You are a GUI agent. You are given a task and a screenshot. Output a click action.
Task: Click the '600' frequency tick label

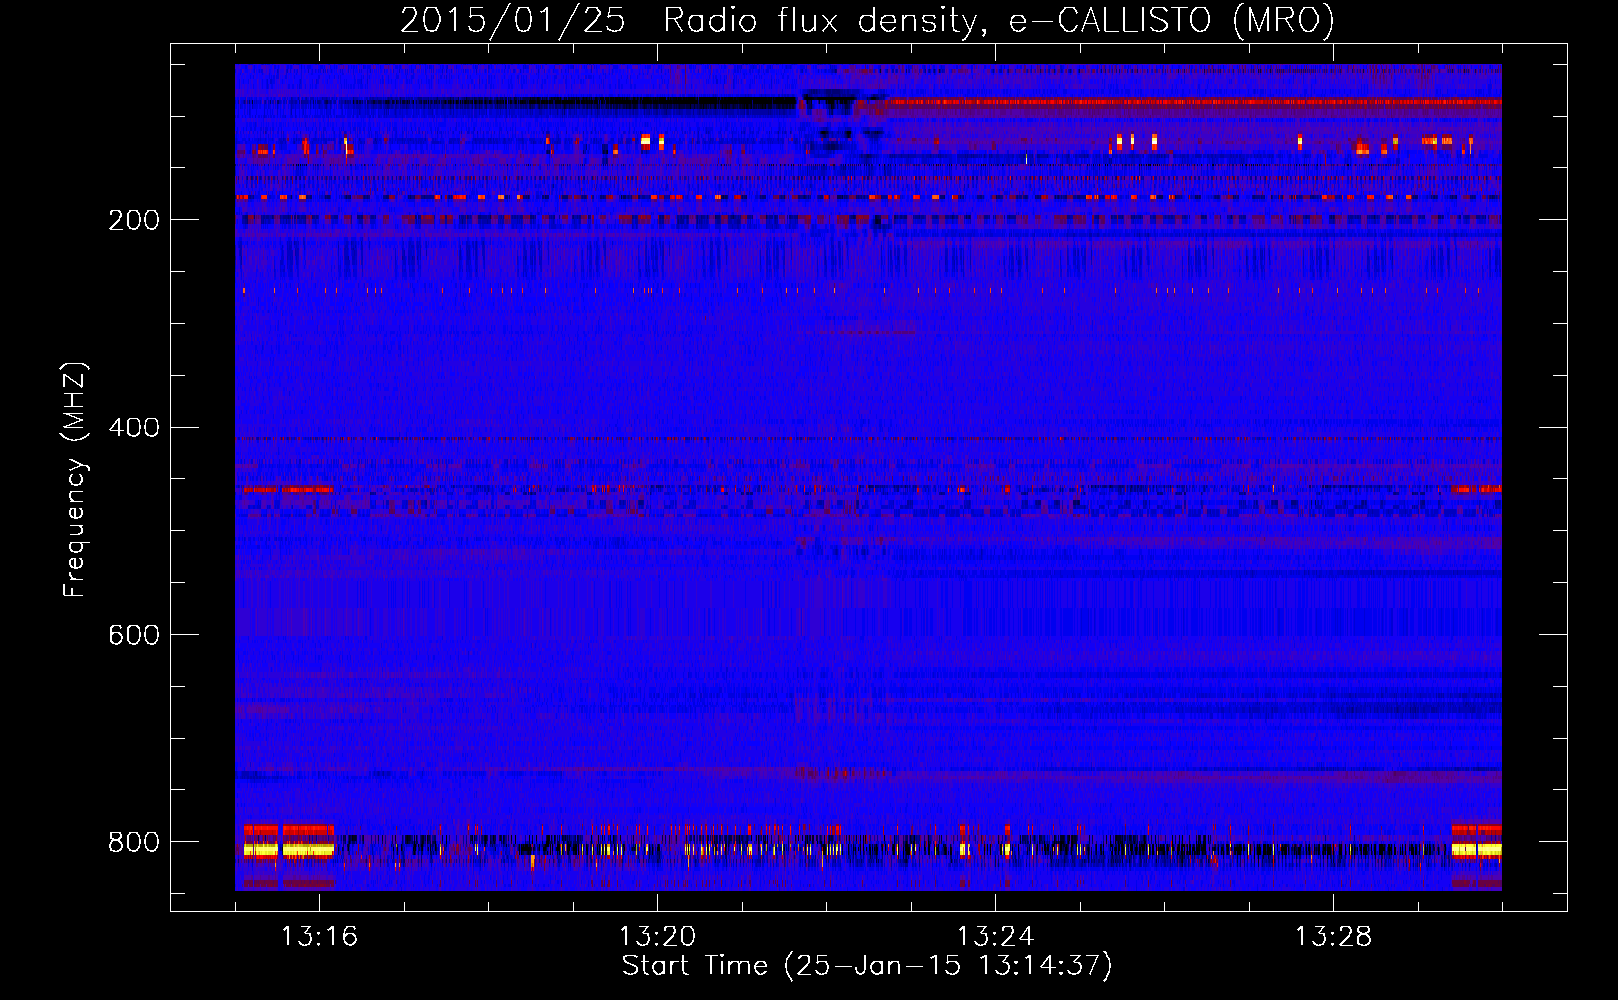[134, 635]
